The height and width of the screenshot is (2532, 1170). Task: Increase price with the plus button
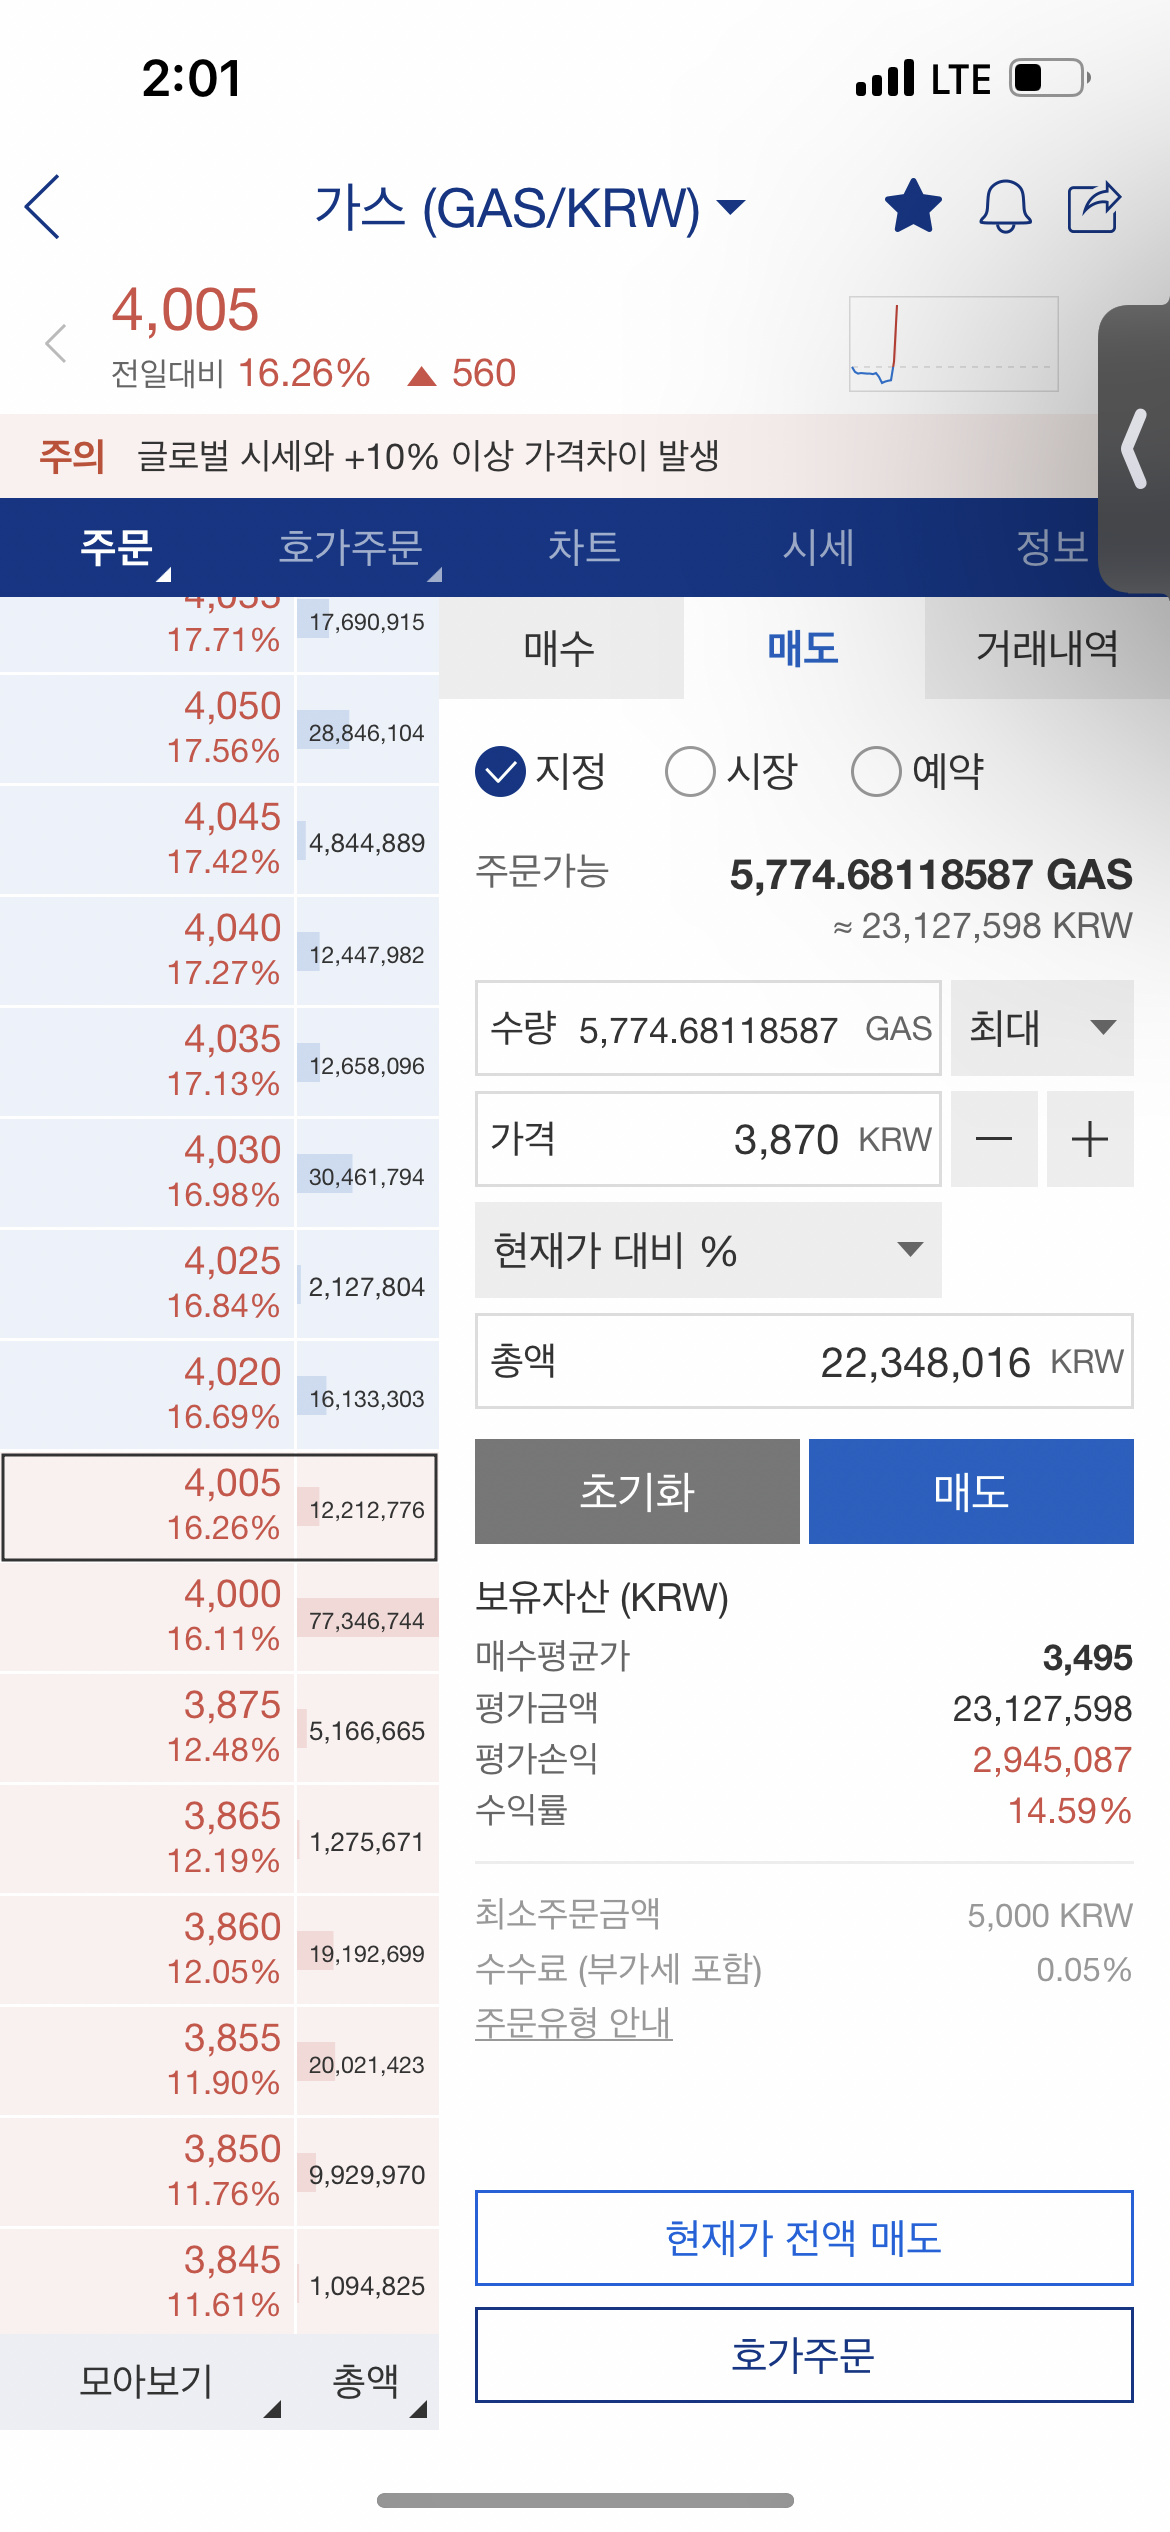(x=1090, y=1139)
